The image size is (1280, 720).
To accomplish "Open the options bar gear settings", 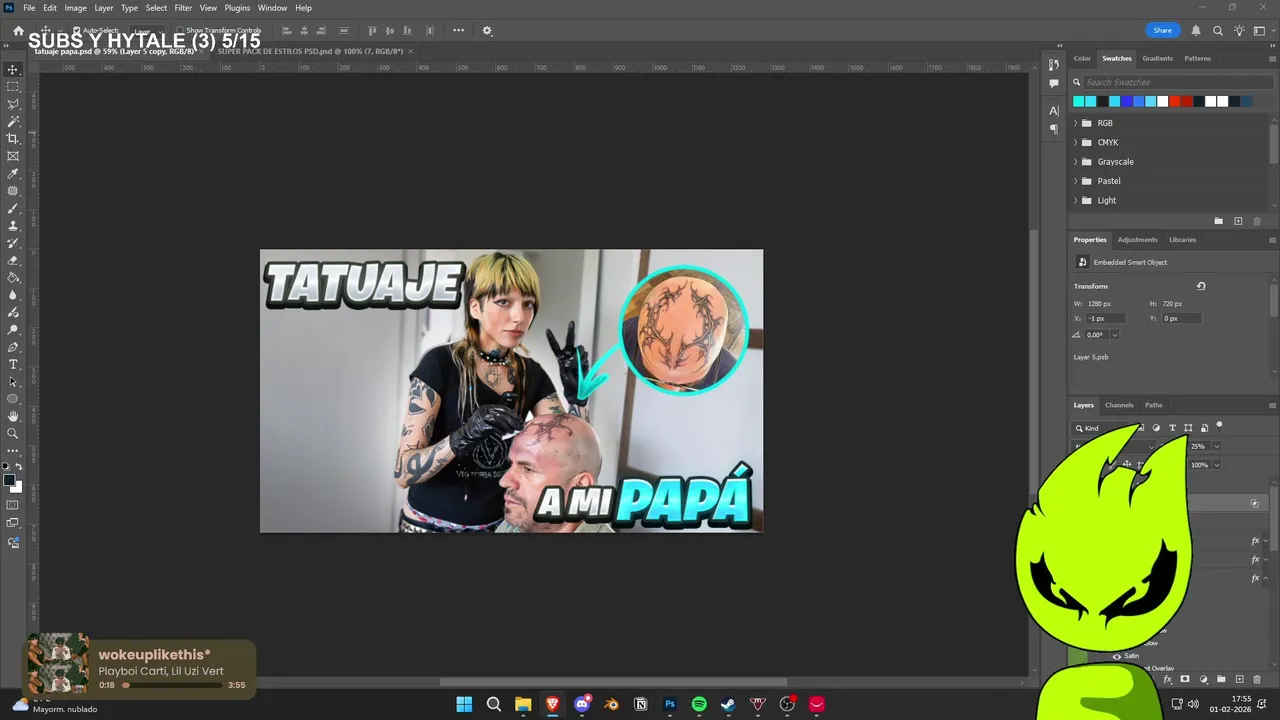I will tap(487, 30).
